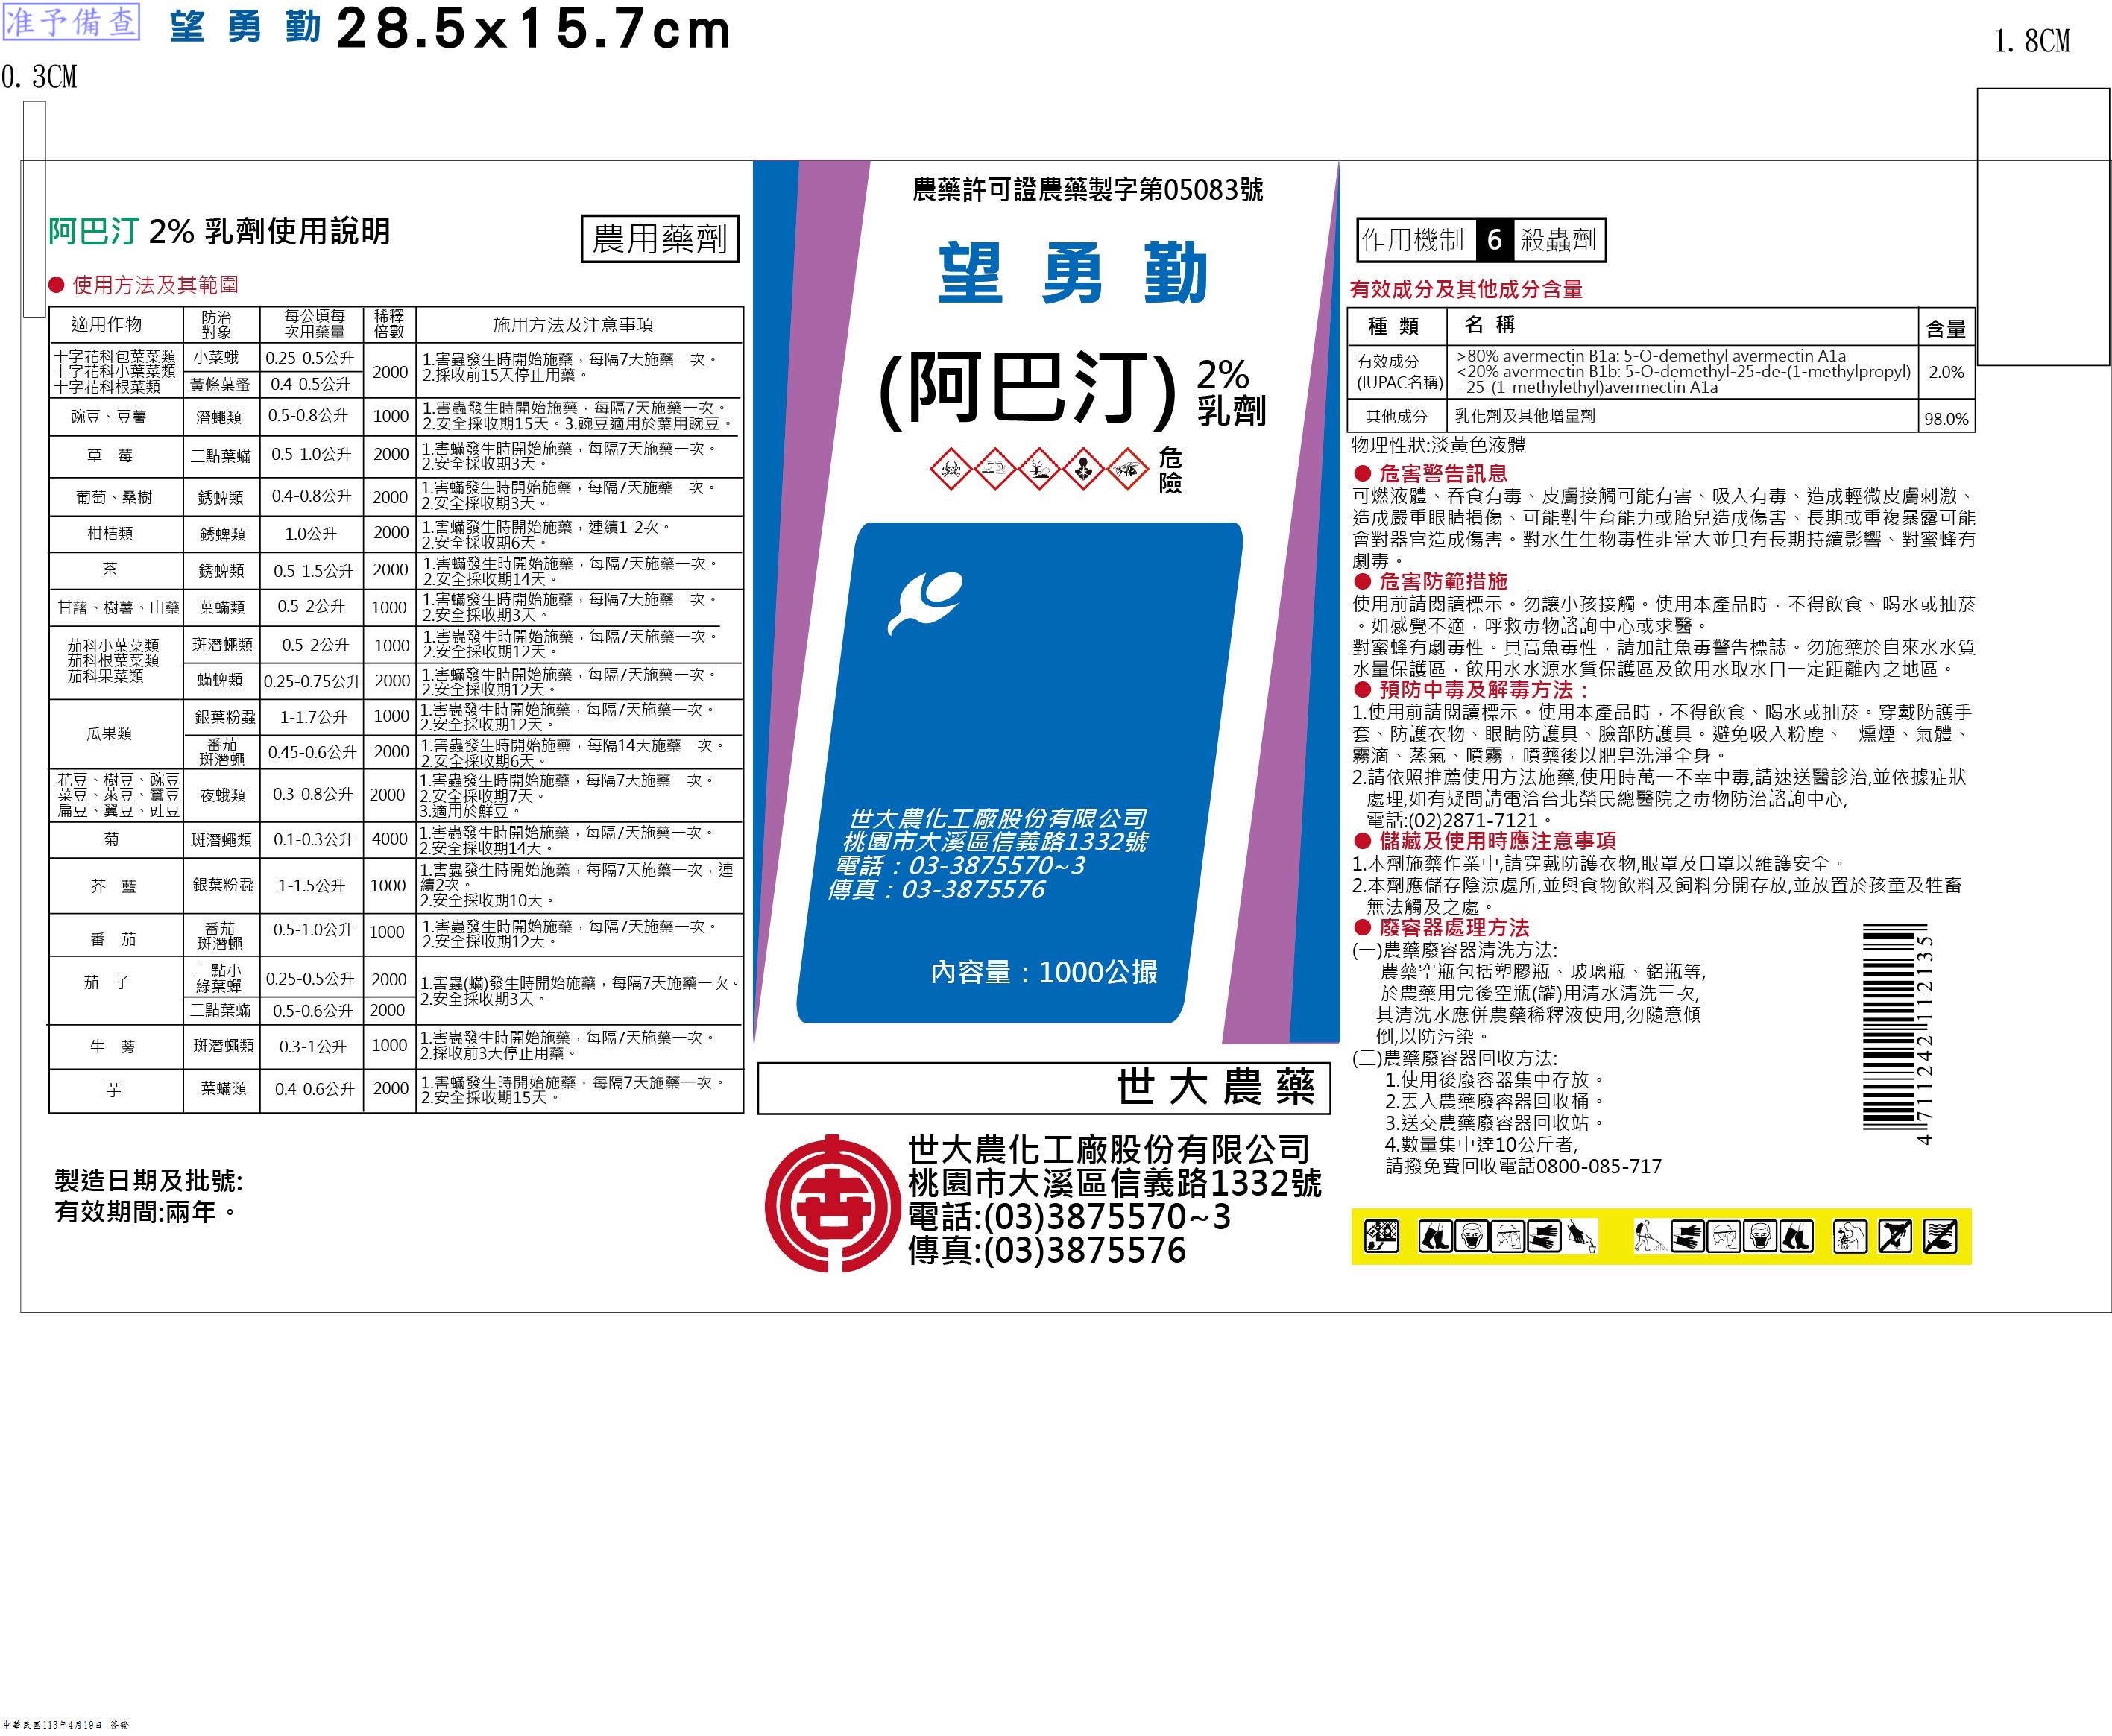This screenshot has height=1736, width=2112.
Task: Click the 製造日期及批號 label
Action: pyautogui.click(x=149, y=1181)
